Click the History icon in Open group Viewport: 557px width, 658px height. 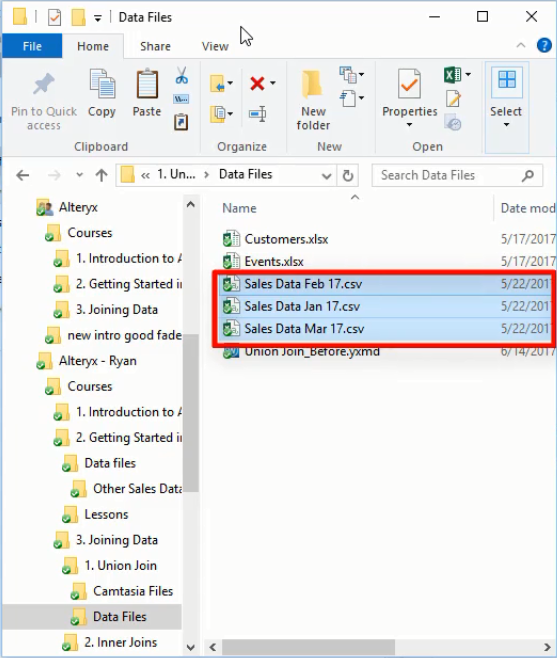(453, 123)
